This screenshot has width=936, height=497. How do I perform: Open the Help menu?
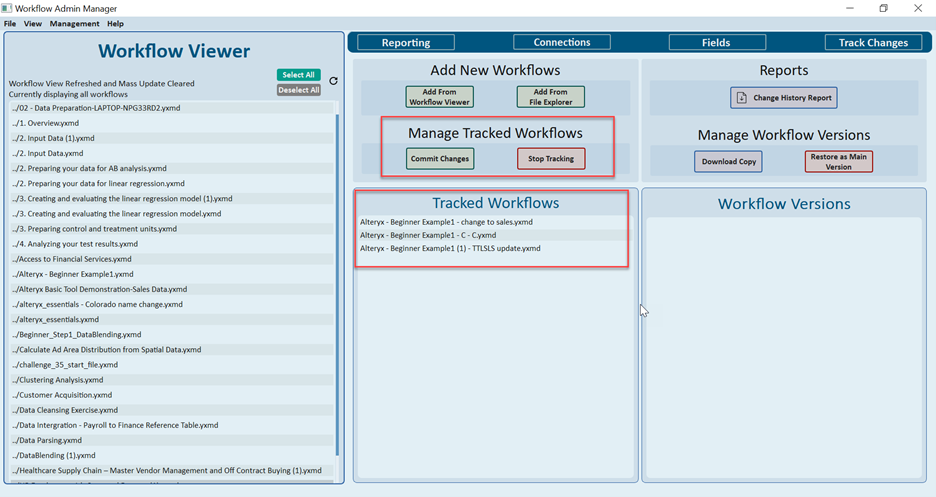pos(115,23)
